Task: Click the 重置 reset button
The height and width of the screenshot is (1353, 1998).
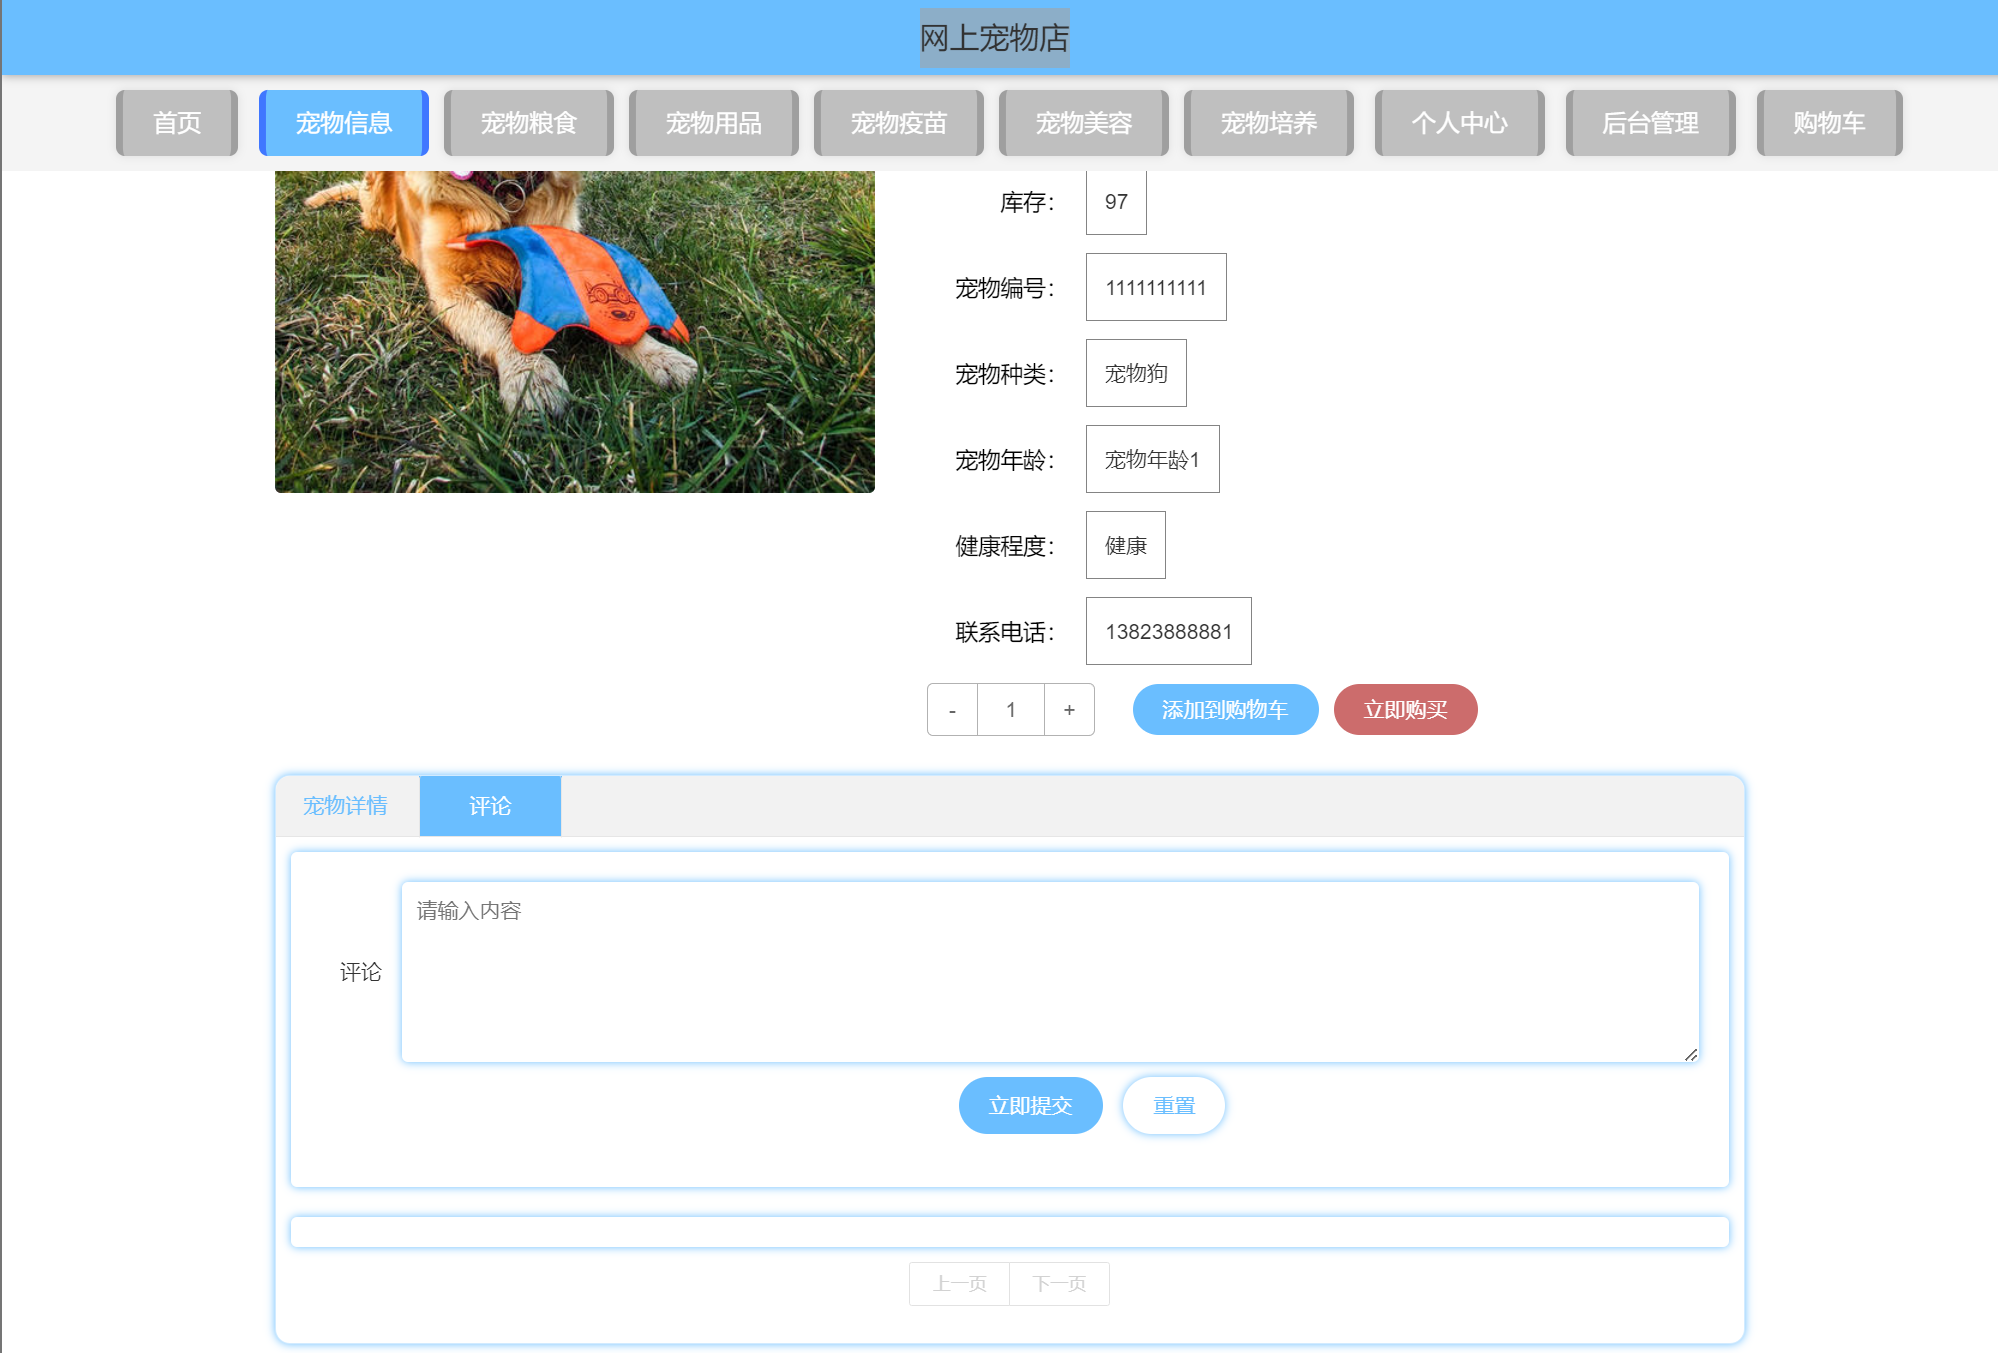Action: [1173, 1106]
